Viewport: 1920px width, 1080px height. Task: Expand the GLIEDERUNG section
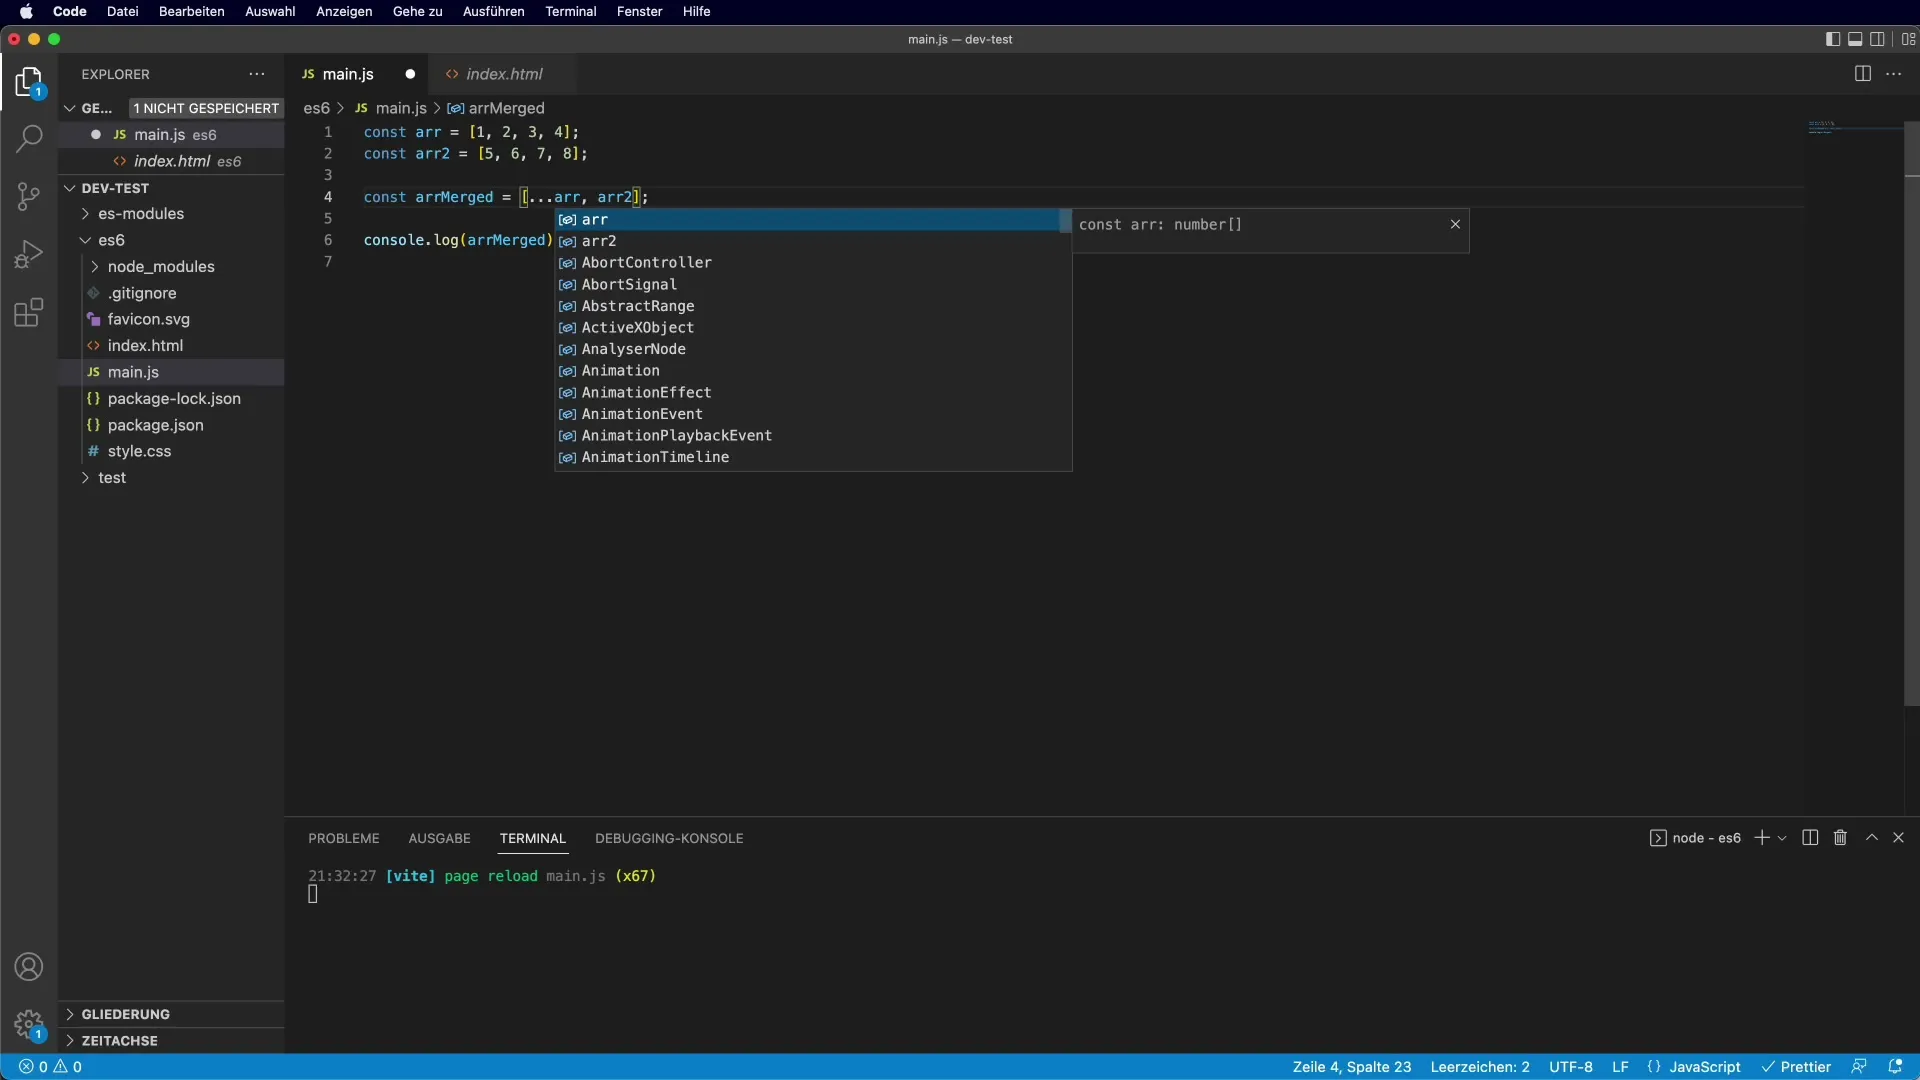coord(125,1014)
